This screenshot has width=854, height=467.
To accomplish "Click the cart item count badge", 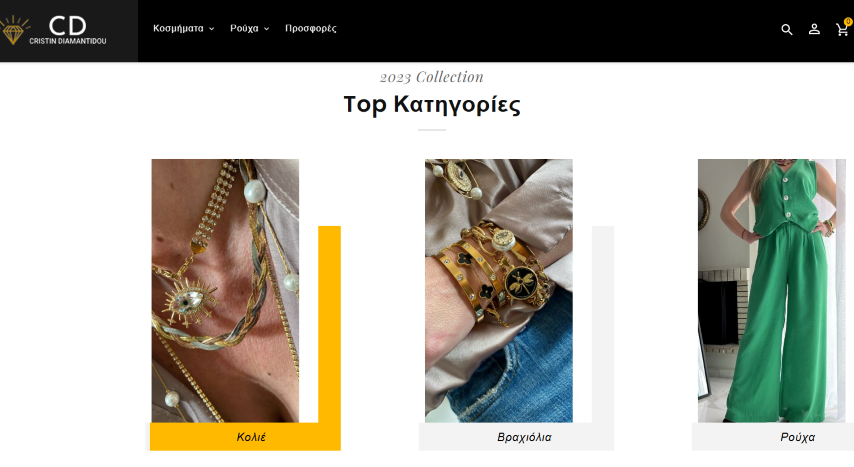I will [x=848, y=22].
